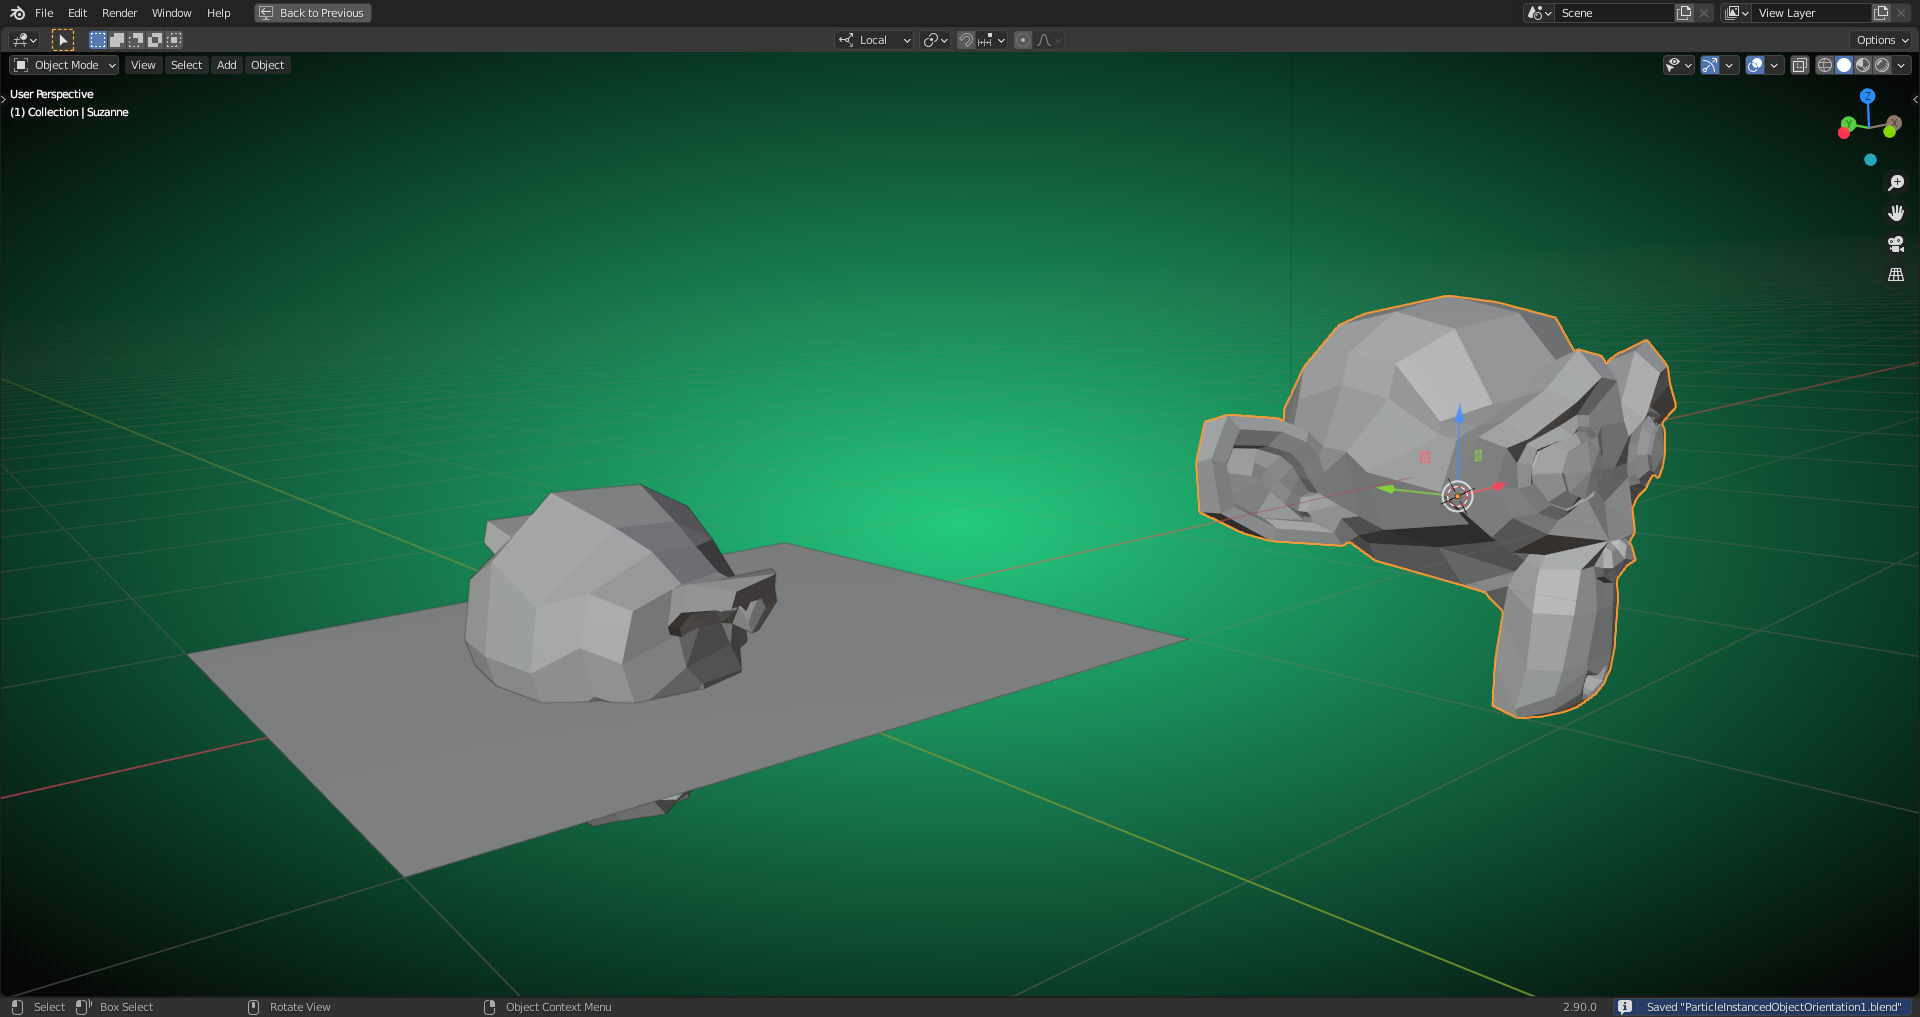Toggle camera view using the camera icon
The image size is (1920, 1017).
pos(1895,244)
